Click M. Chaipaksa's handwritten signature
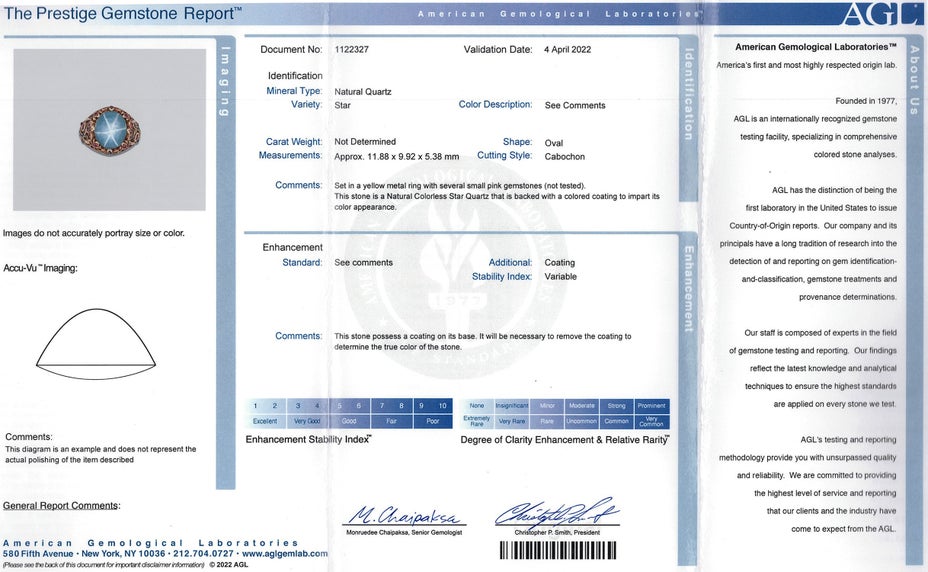The image size is (928, 572). click(404, 517)
